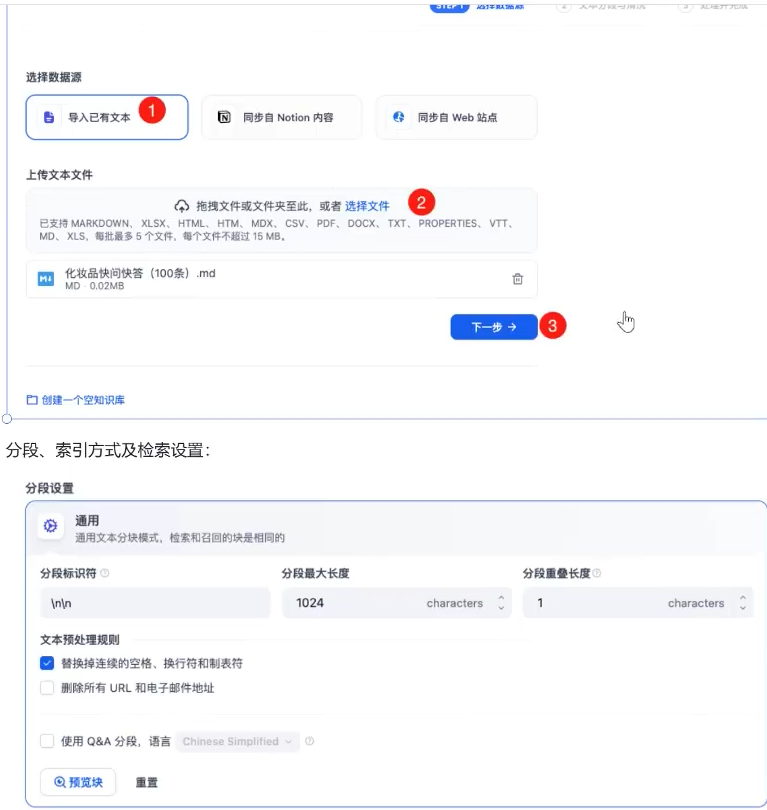
Task: Uncheck 替换掉连续的空格、换行符和制表符 checkbox
Action: click(47, 663)
